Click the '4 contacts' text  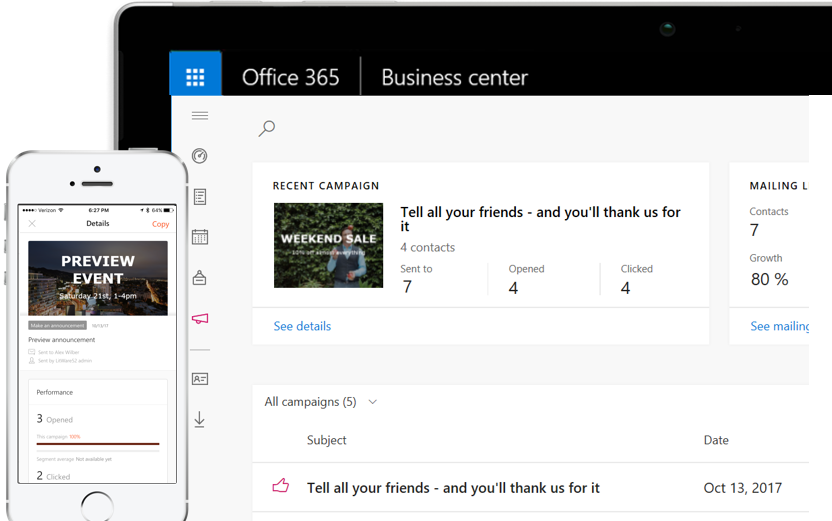(427, 247)
